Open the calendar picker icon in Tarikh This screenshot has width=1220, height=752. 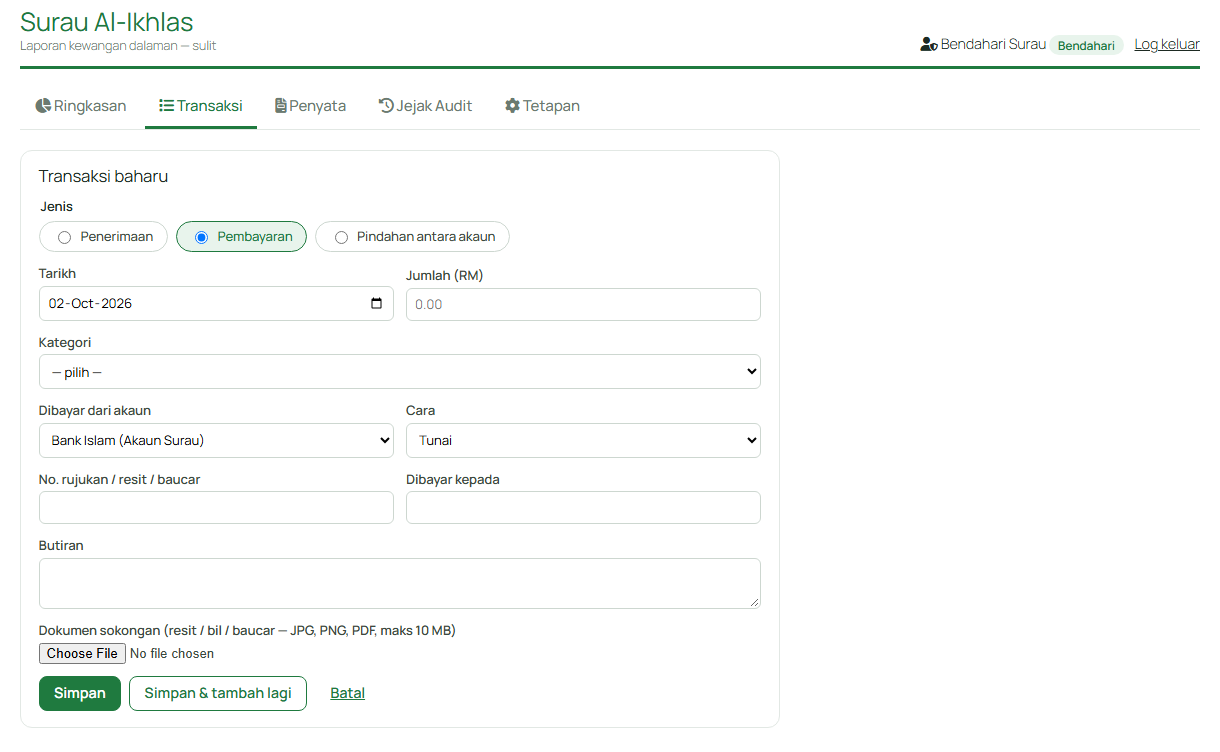tap(376, 303)
